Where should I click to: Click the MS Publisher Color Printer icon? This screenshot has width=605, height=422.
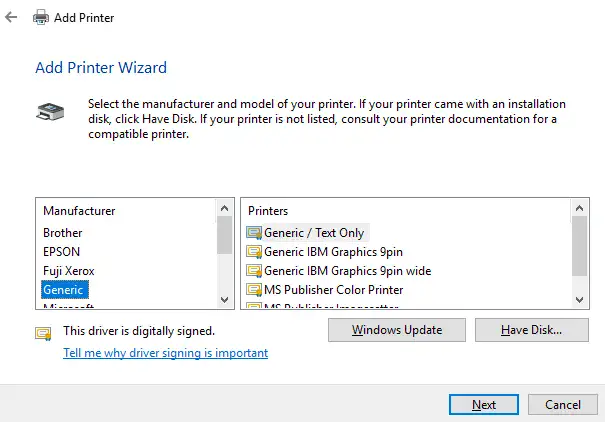tap(254, 290)
